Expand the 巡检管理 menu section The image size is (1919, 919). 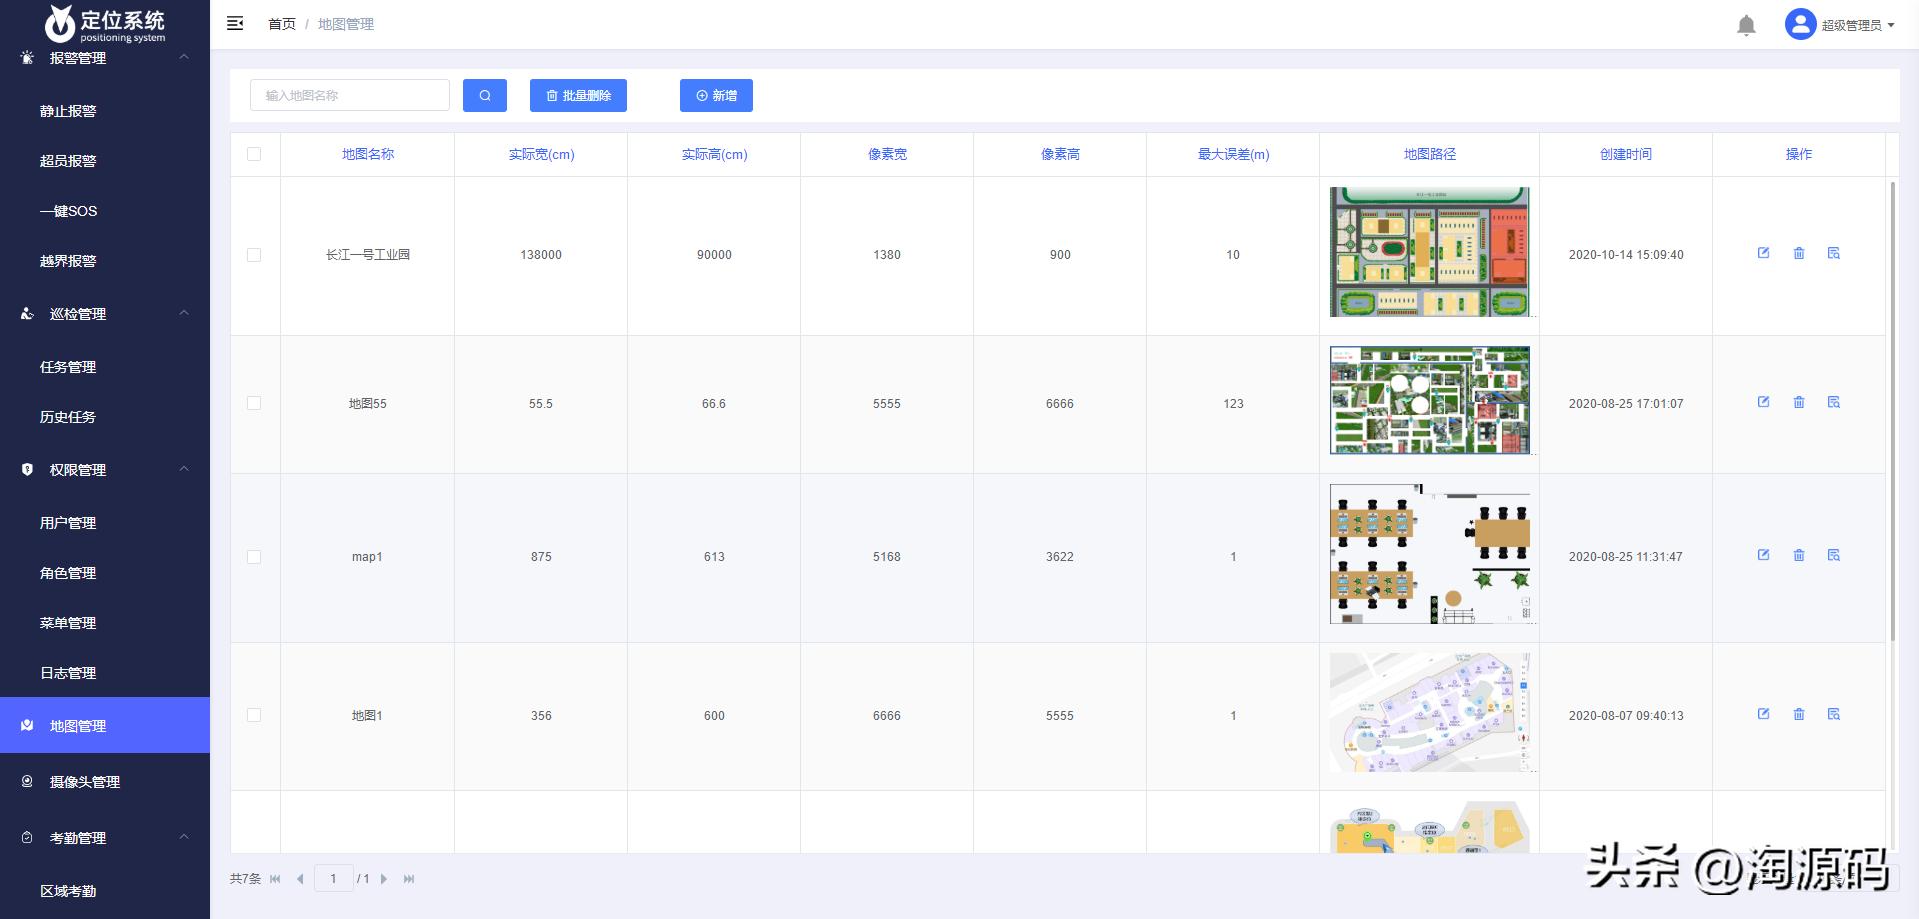coord(183,313)
